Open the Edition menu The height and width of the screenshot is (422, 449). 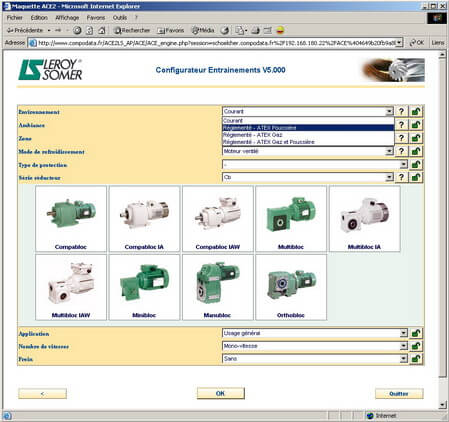(x=39, y=18)
